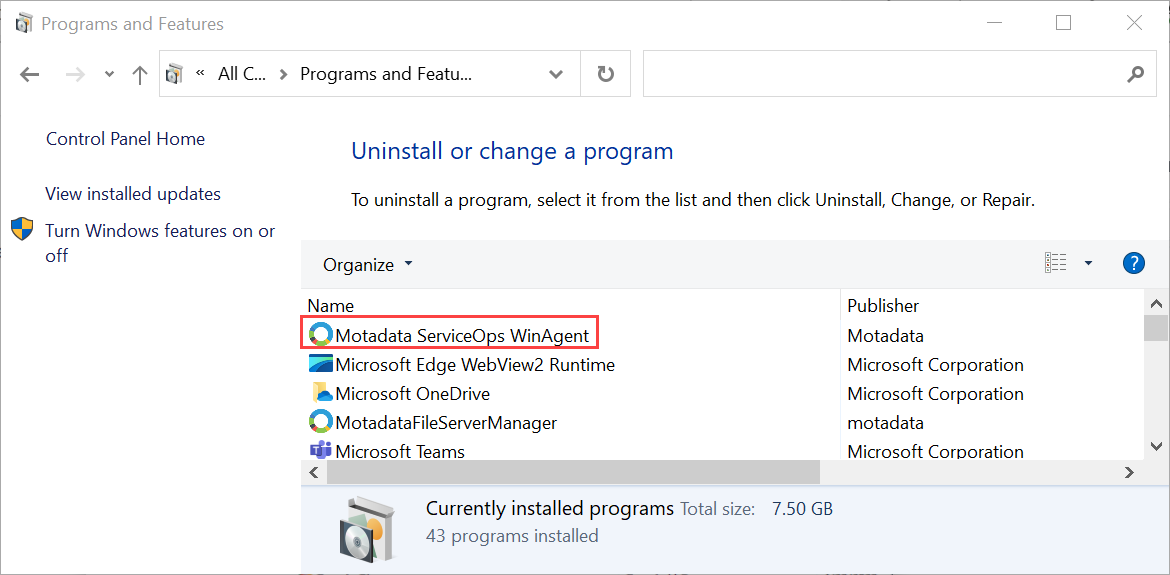Open the Organize menu
The image size is (1170, 575).
point(367,265)
